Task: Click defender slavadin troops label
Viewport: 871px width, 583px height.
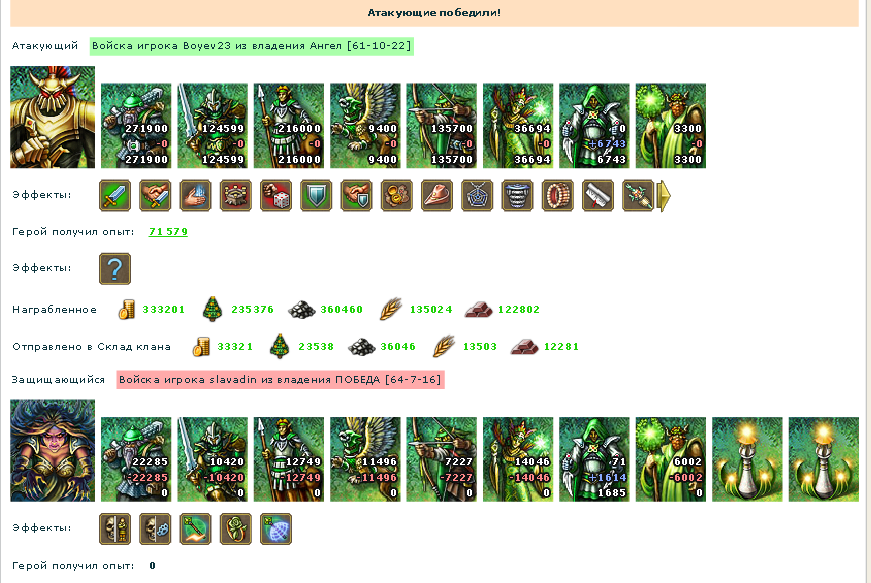Action: (281, 380)
